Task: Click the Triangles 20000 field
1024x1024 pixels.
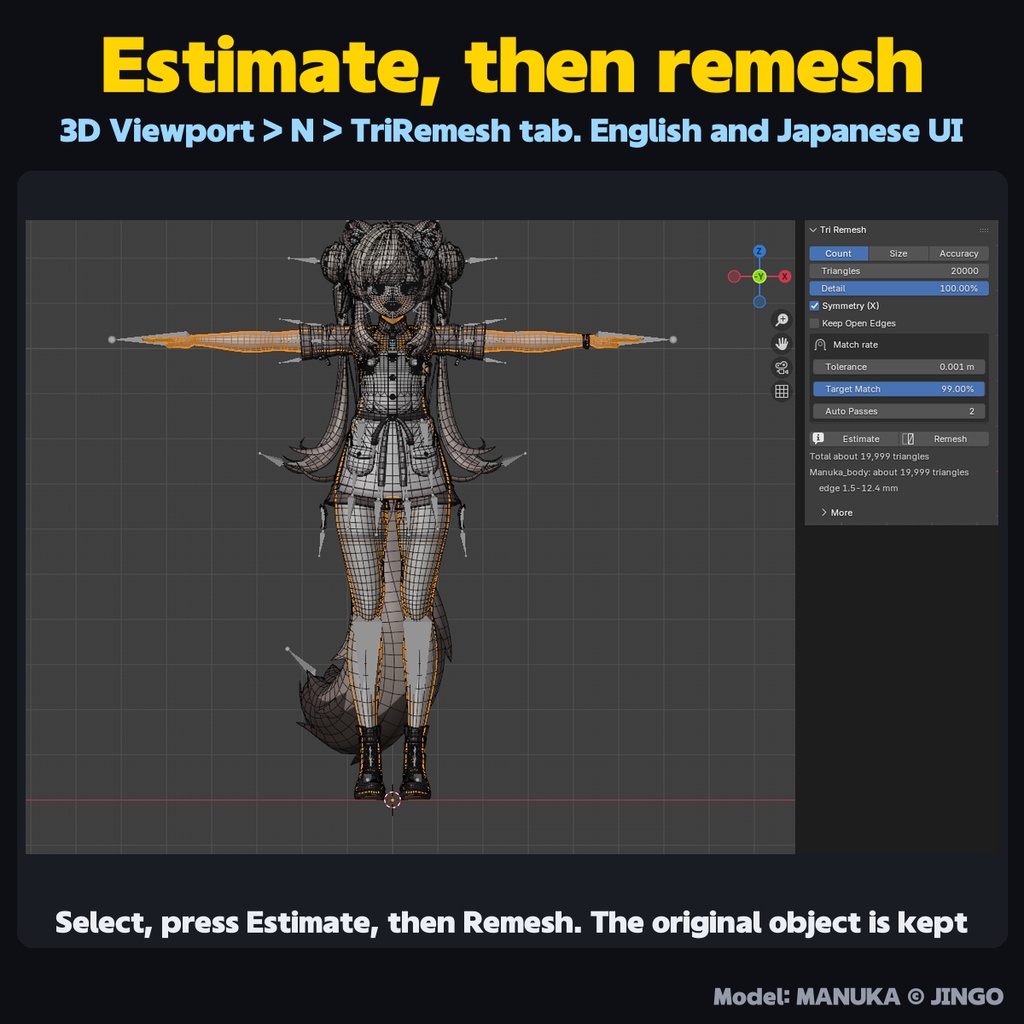Action: point(899,271)
